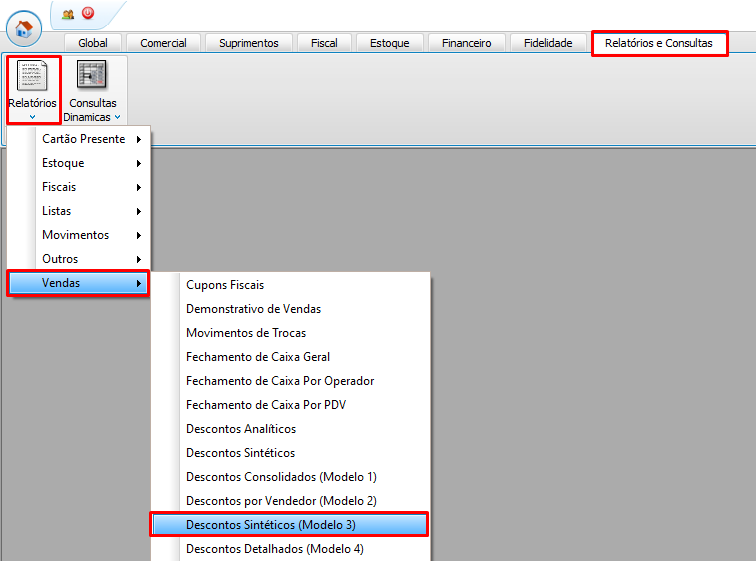
Task: Expand the Relatórios dropdown chevron
Action: click(x=32, y=117)
